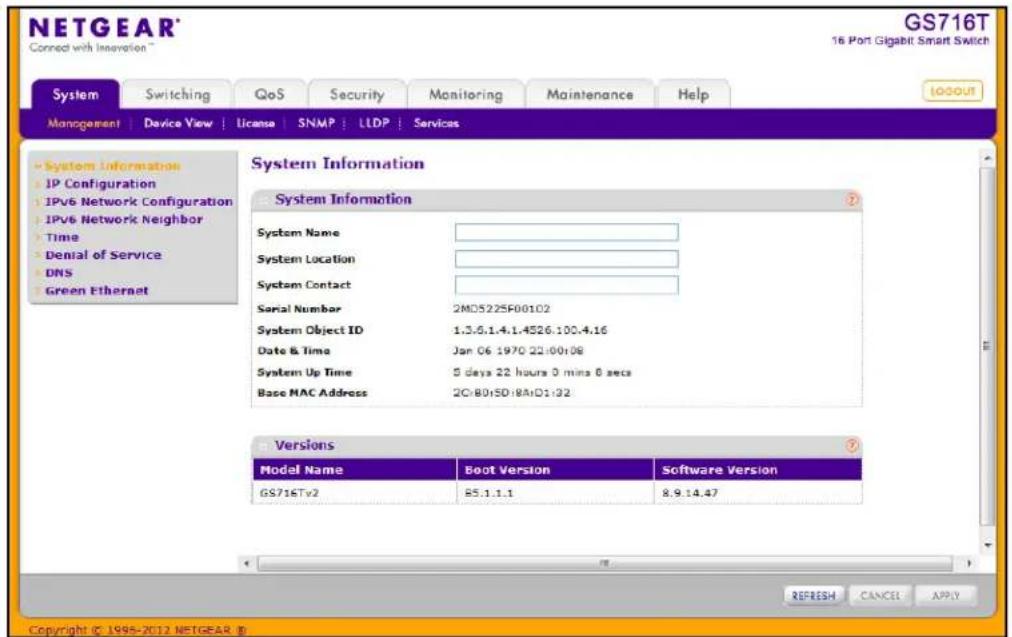Focus the System Name input field

[567, 232]
